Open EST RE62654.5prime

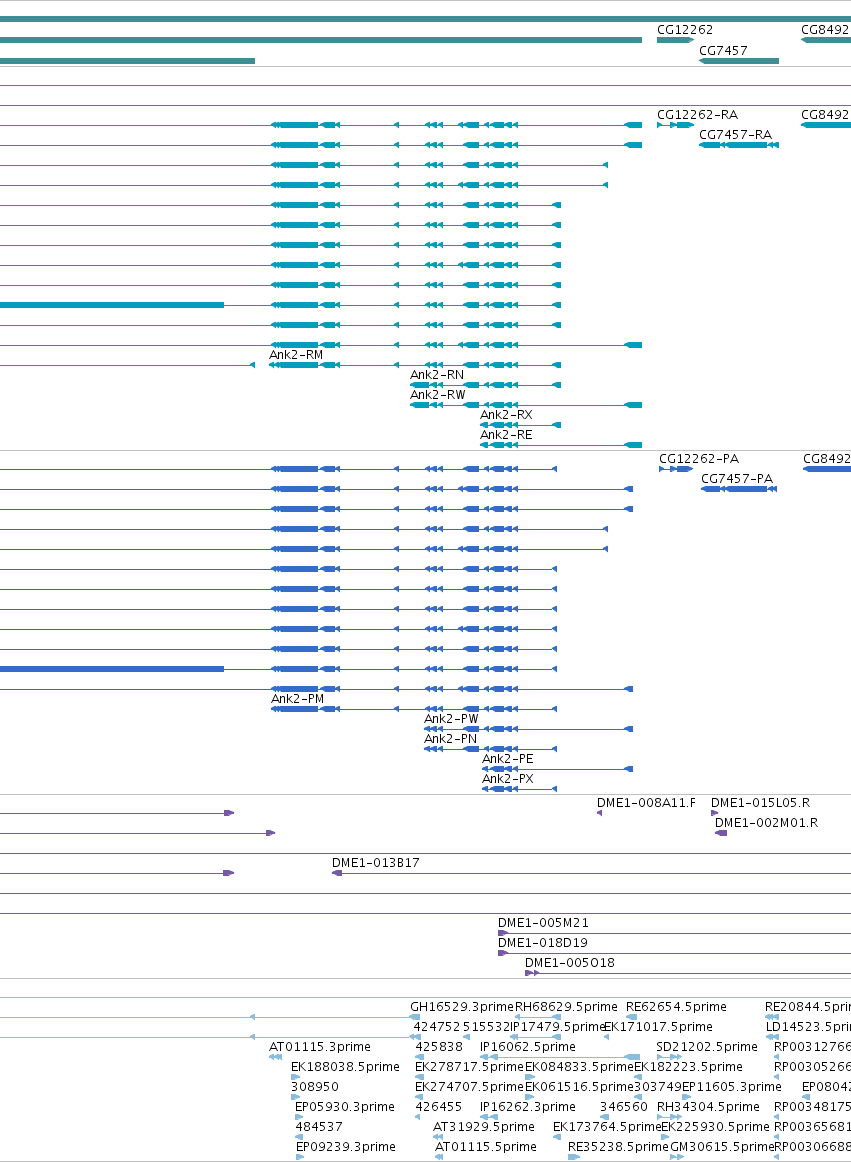[676, 1006]
